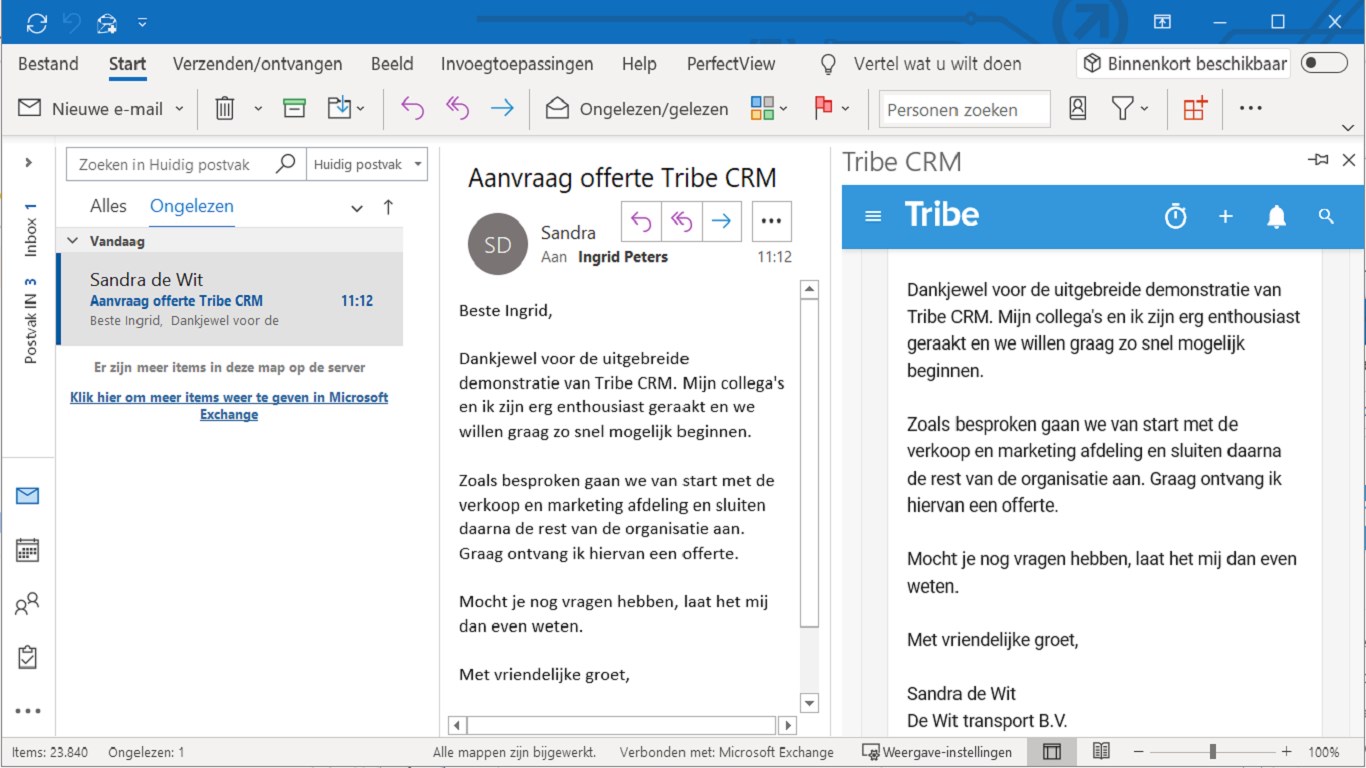
Task: Show Alles messages
Action: 108,206
